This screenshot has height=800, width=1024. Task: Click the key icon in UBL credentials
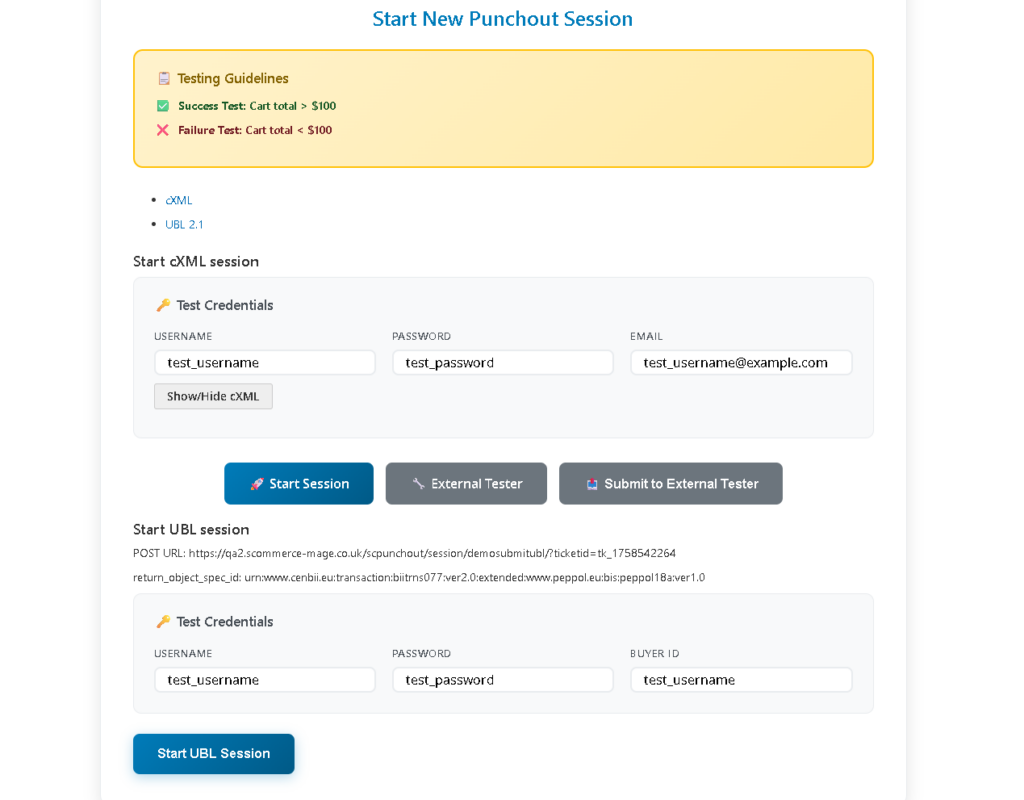(163, 622)
